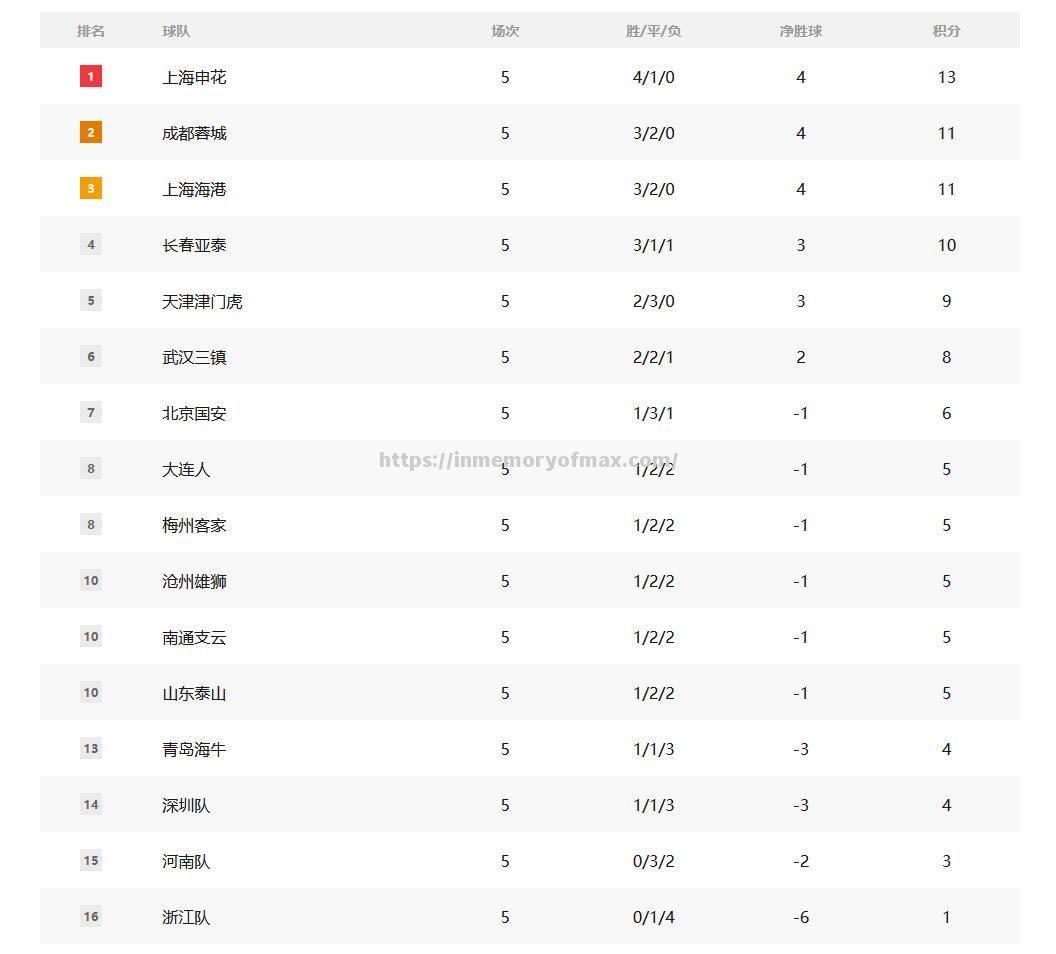Image resolution: width=1056 pixels, height=954 pixels.
Task: Click the rank 13 badge
Action: 91,748
